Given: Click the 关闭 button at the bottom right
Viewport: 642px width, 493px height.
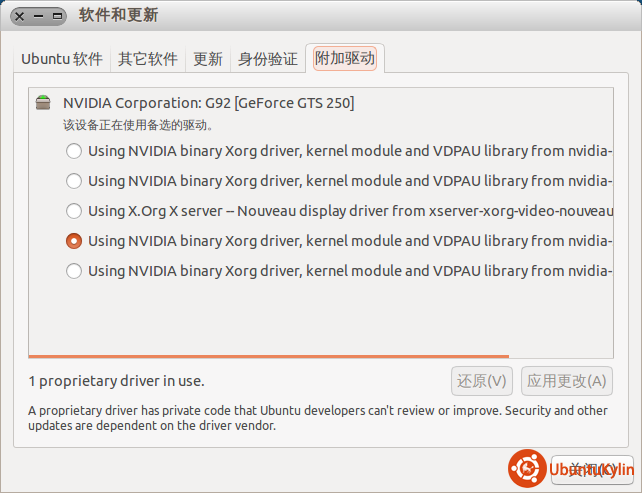Looking at the screenshot, I should click(x=580, y=469).
